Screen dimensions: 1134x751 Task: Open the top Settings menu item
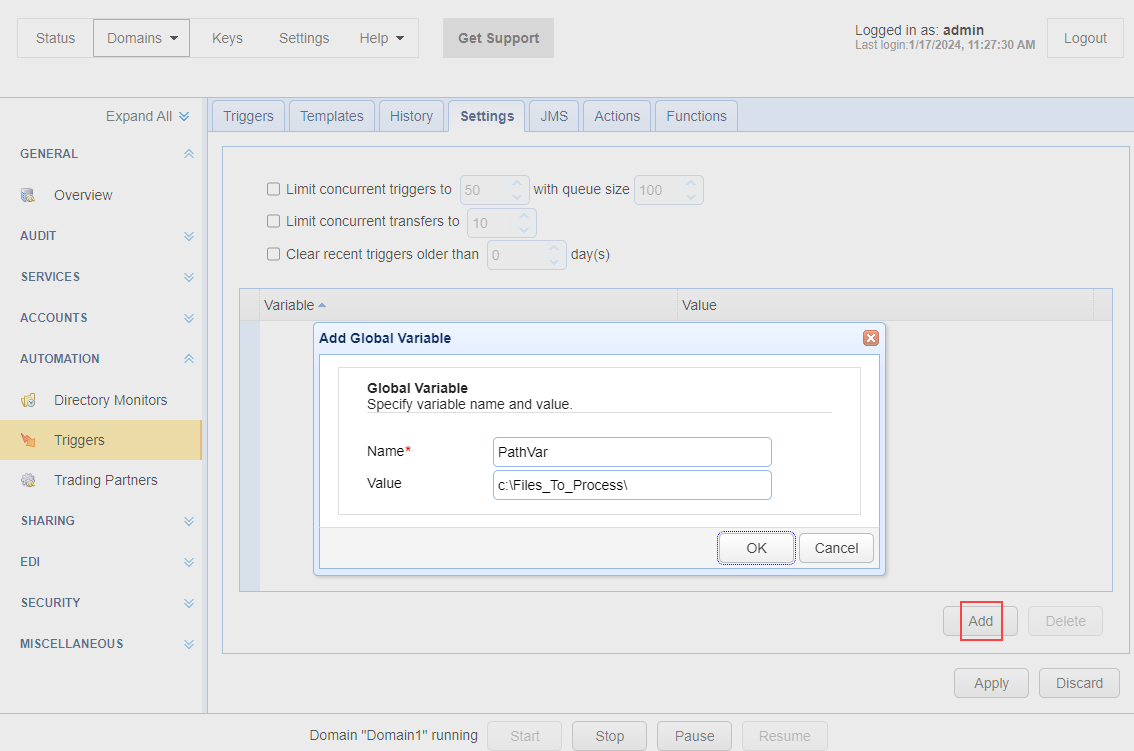coord(304,38)
